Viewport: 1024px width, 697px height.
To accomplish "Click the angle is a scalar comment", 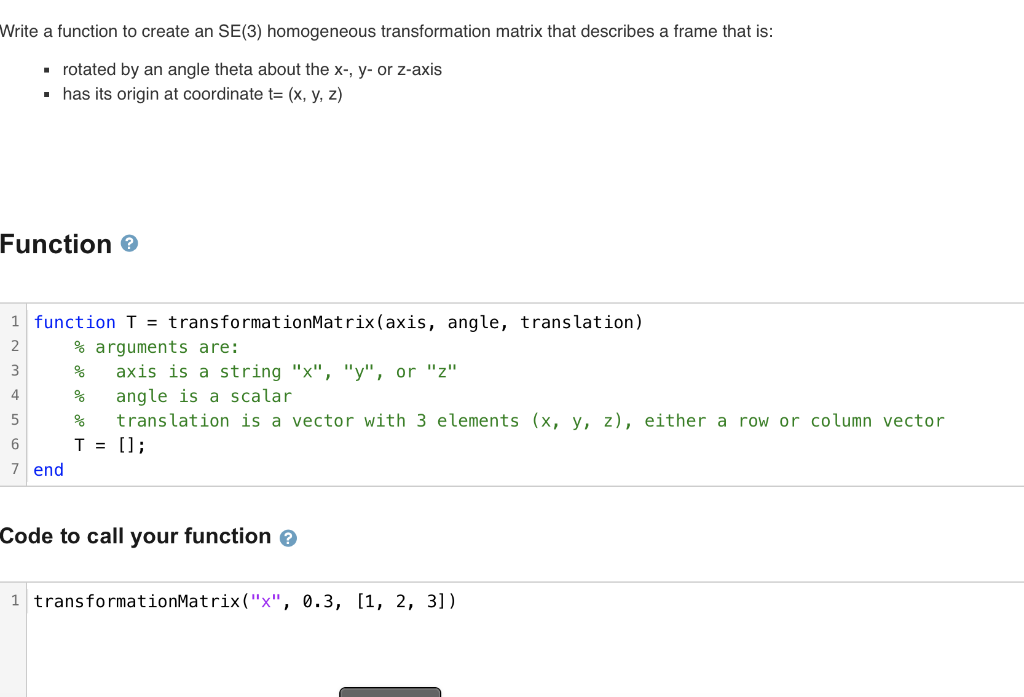I will pyautogui.click(x=185, y=396).
